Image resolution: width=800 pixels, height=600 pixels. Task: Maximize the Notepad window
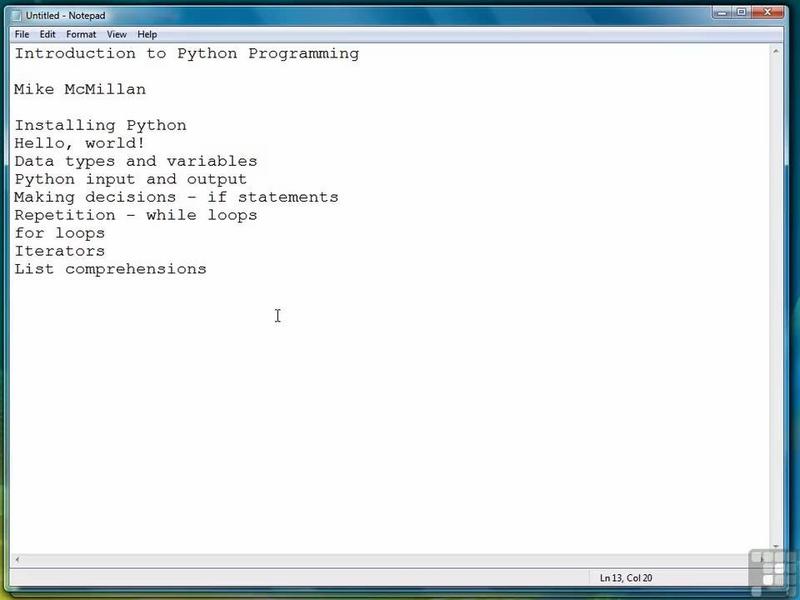pos(741,12)
